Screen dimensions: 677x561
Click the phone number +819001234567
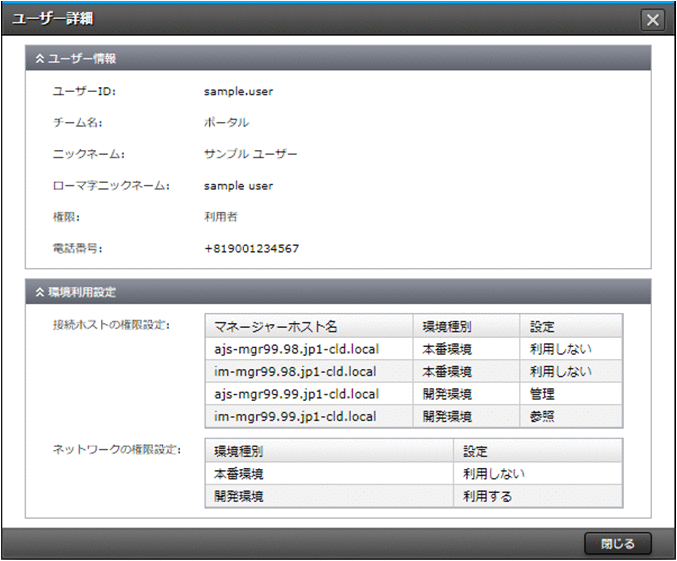[251, 248]
